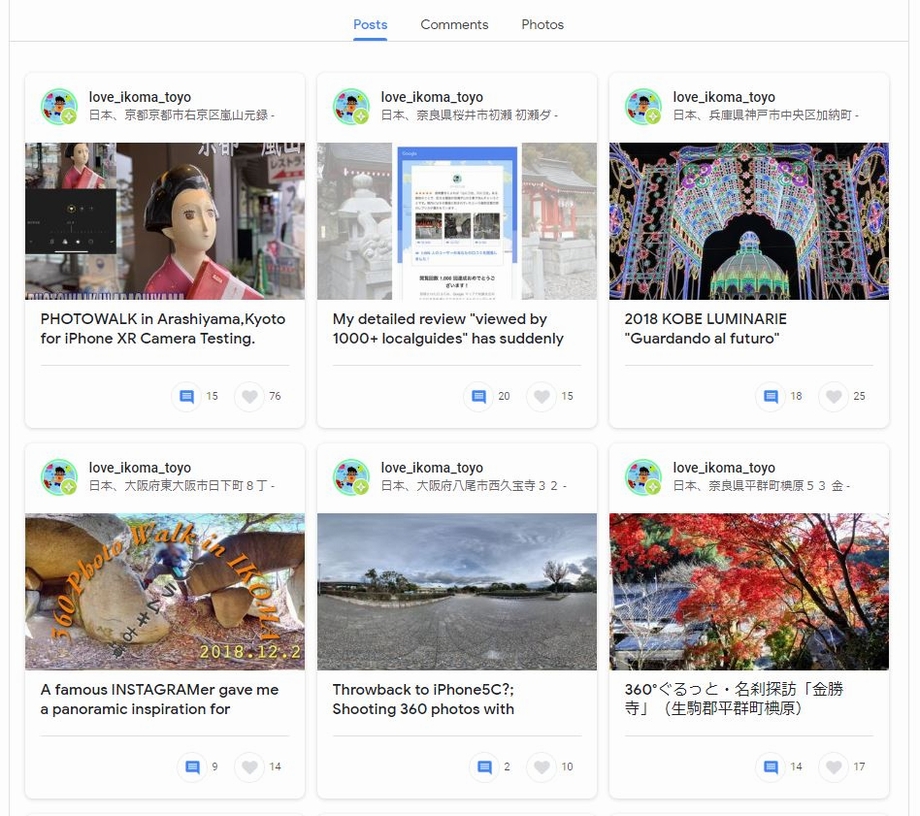This screenshot has height=816, width=920.
Task: Open 'My detailed review viewed by 1000+' title
Action: 448,329
